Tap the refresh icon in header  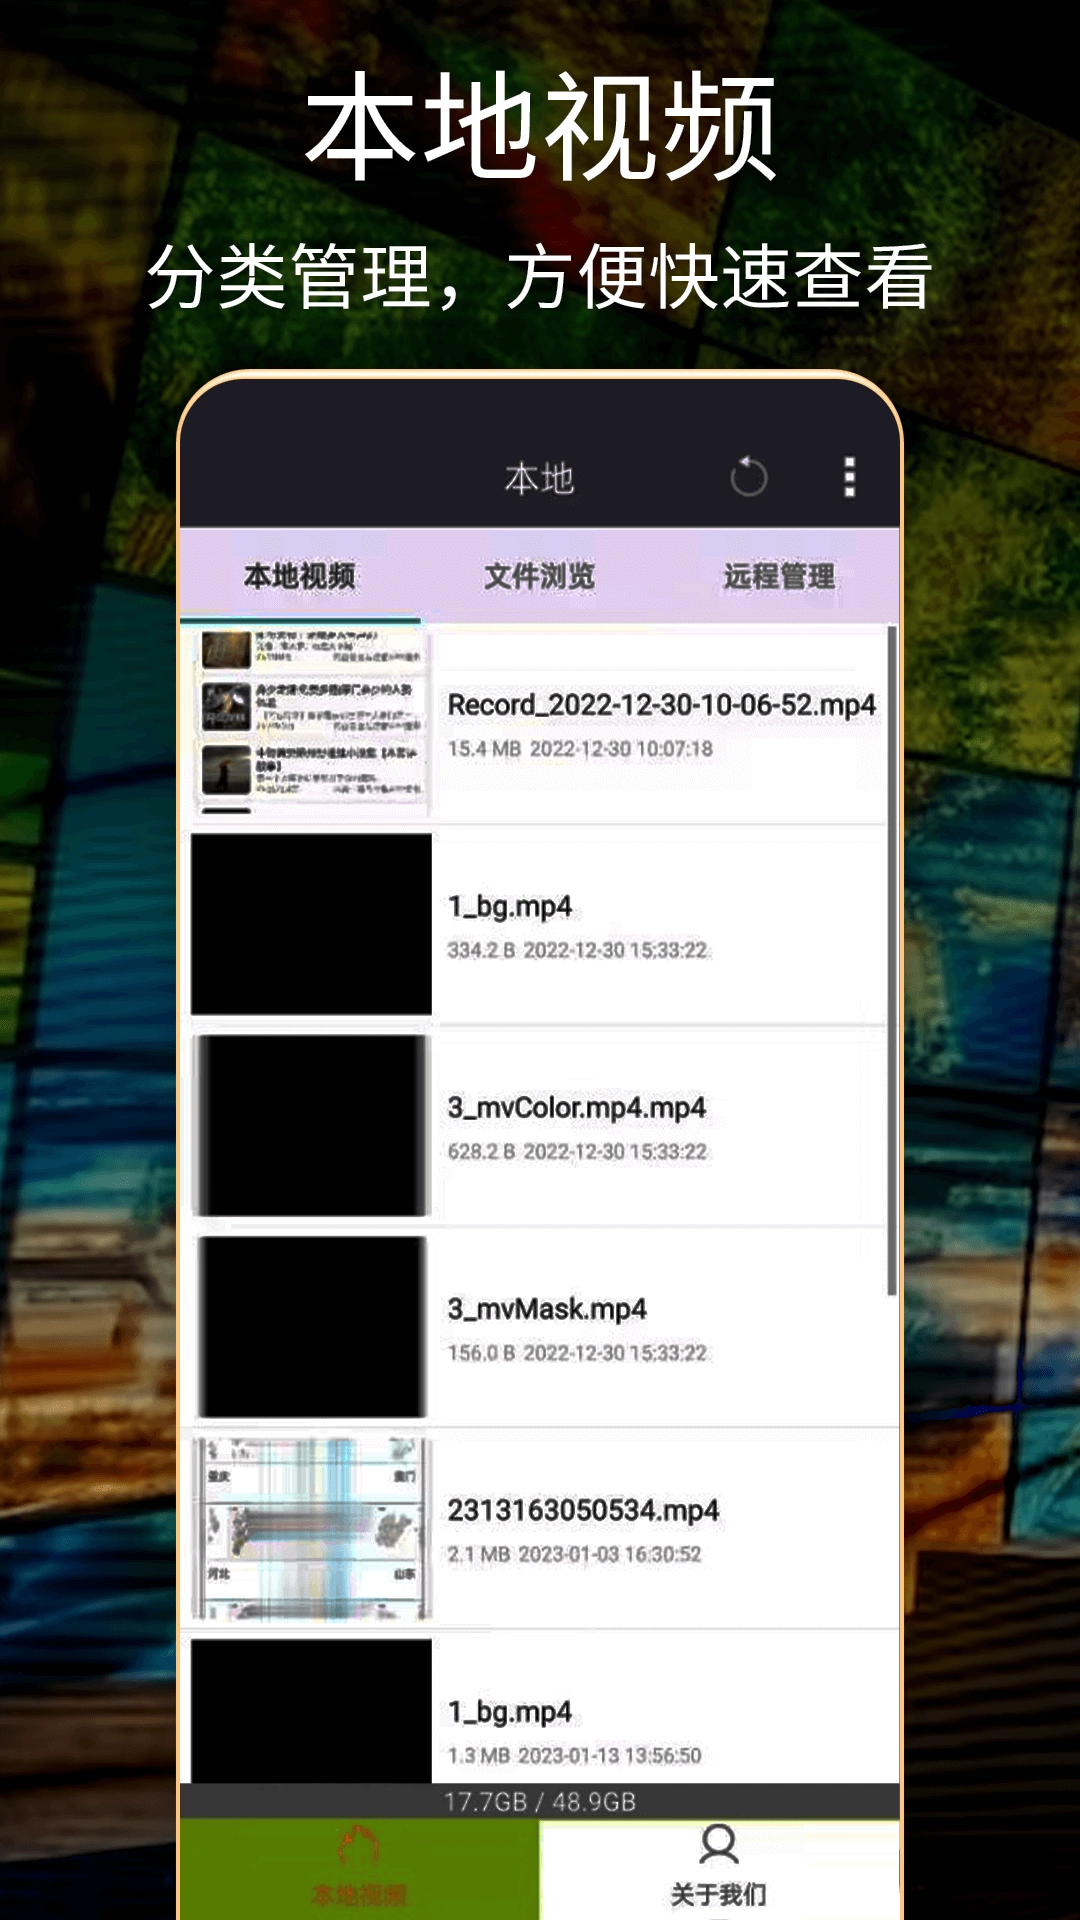click(748, 477)
